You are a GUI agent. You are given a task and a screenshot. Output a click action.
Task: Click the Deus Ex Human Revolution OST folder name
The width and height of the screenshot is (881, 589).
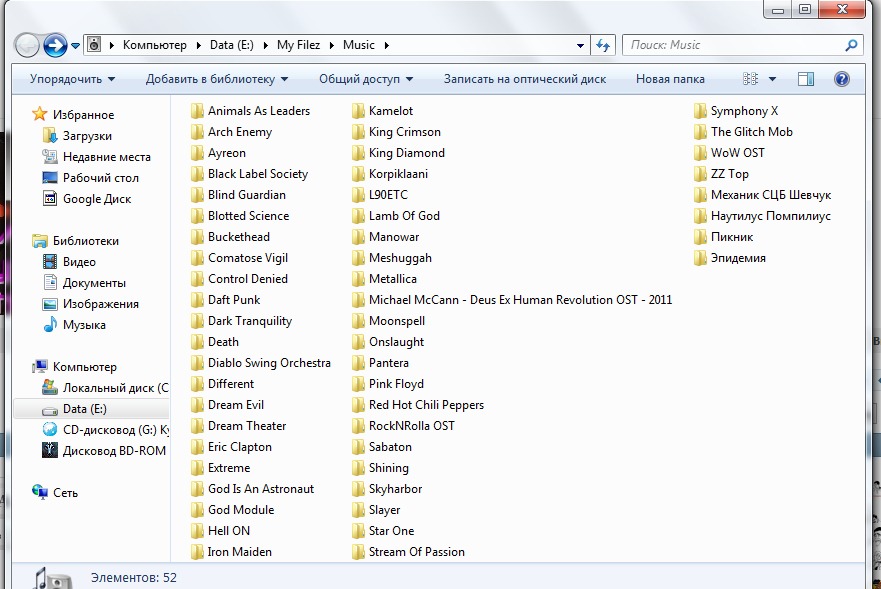coord(520,300)
